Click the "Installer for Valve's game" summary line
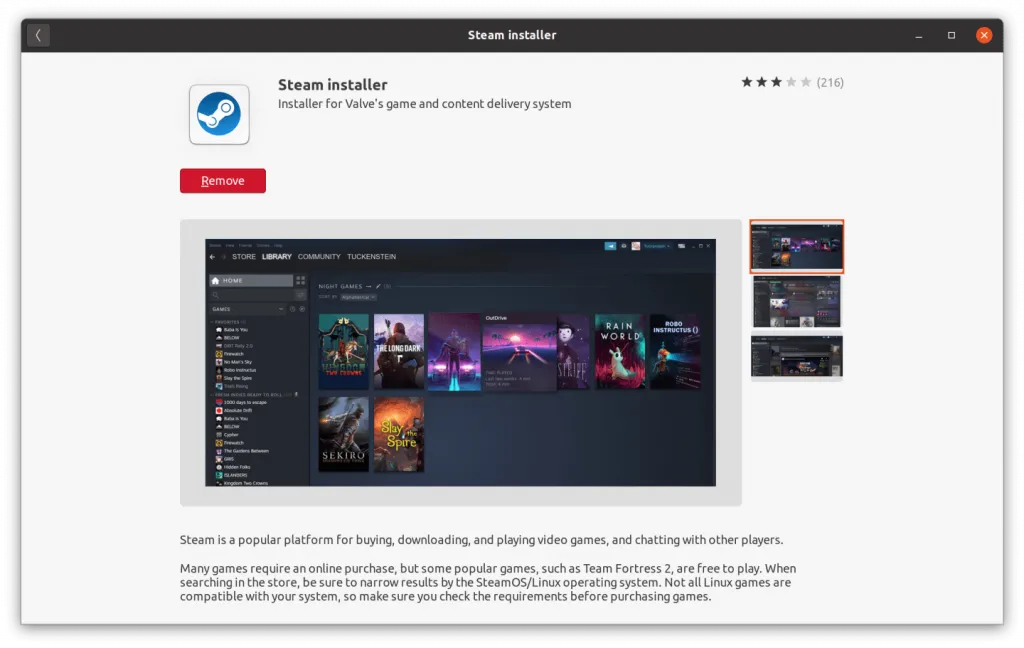1024x648 pixels. (424, 104)
